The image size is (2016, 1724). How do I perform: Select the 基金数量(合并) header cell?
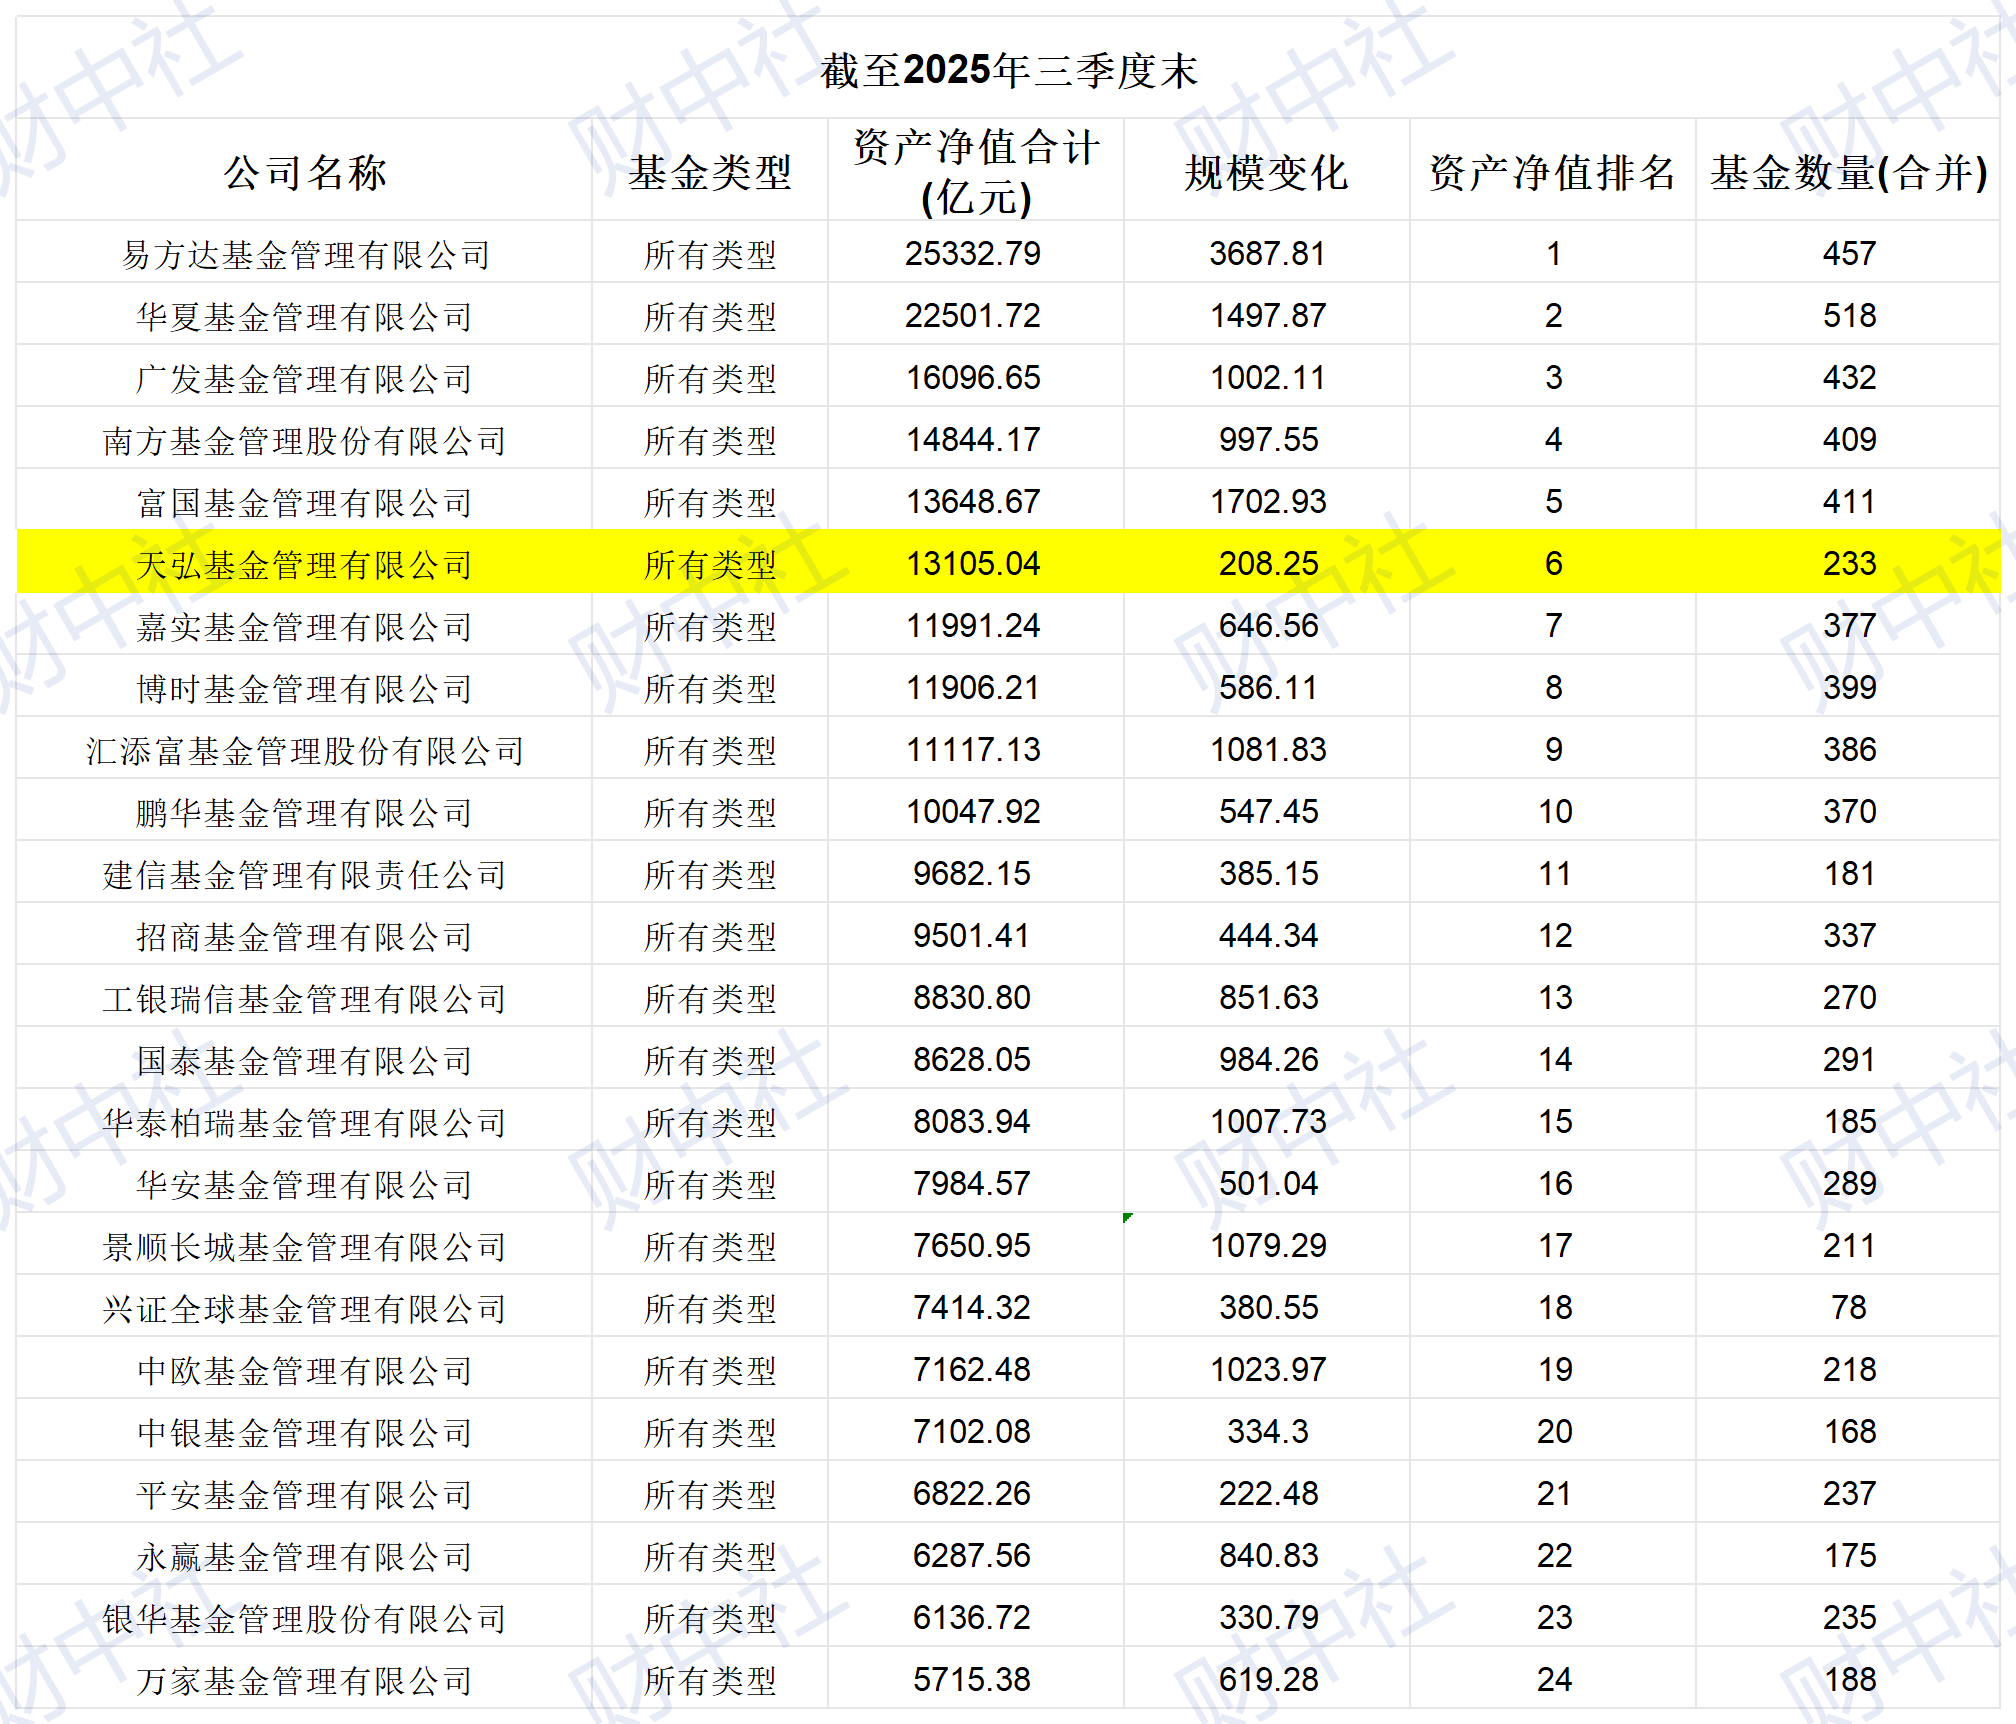1848,172
